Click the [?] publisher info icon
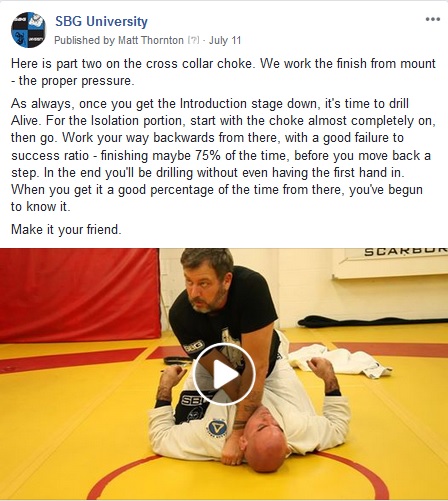Screen dimensions: 448x501 pyautogui.click(x=193, y=40)
